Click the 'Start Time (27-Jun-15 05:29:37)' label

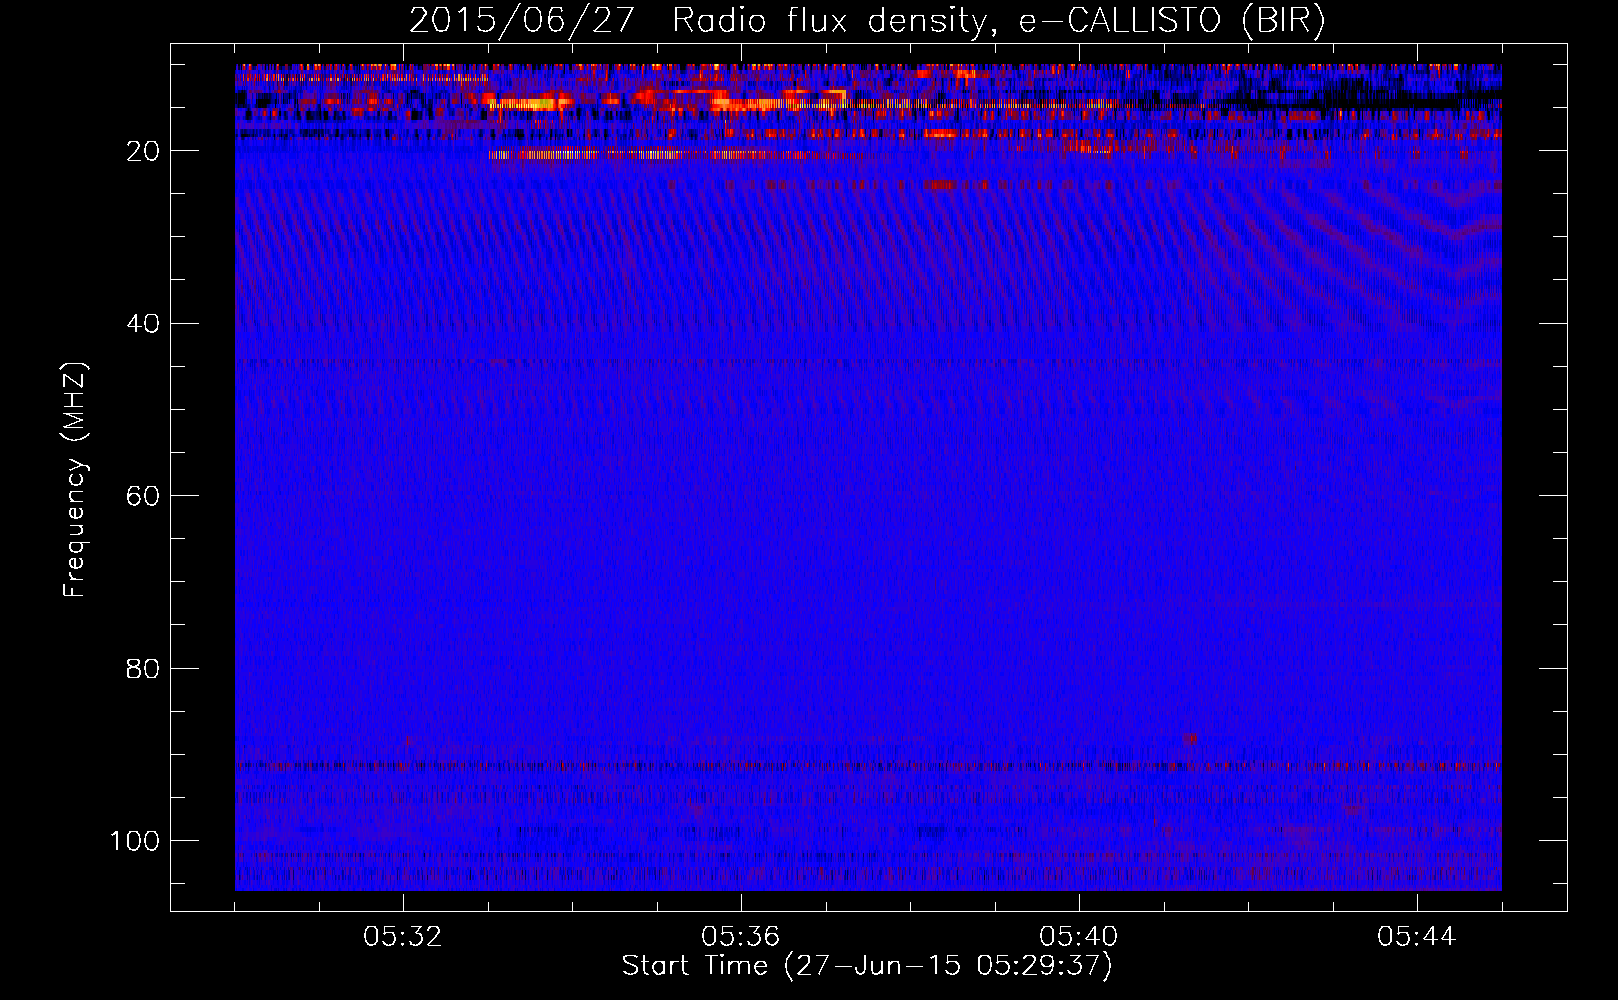(x=867, y=966)
